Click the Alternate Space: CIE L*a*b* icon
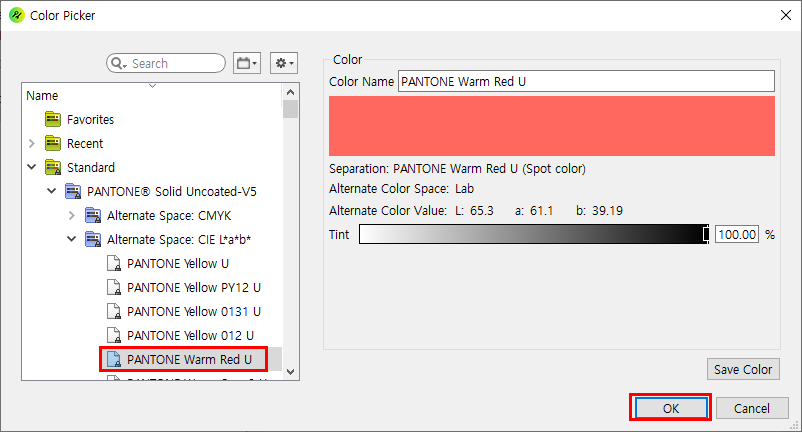 click(93, 239)
